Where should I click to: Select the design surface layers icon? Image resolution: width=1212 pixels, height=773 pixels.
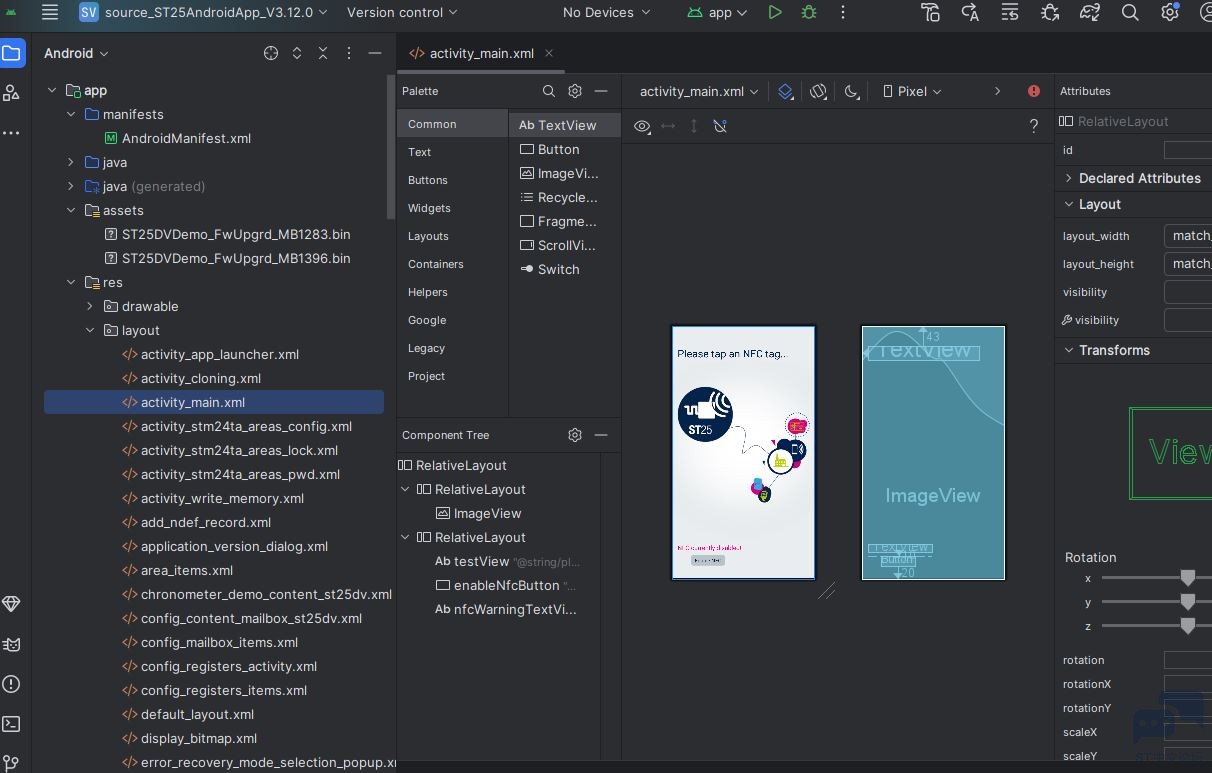[785, 91]
